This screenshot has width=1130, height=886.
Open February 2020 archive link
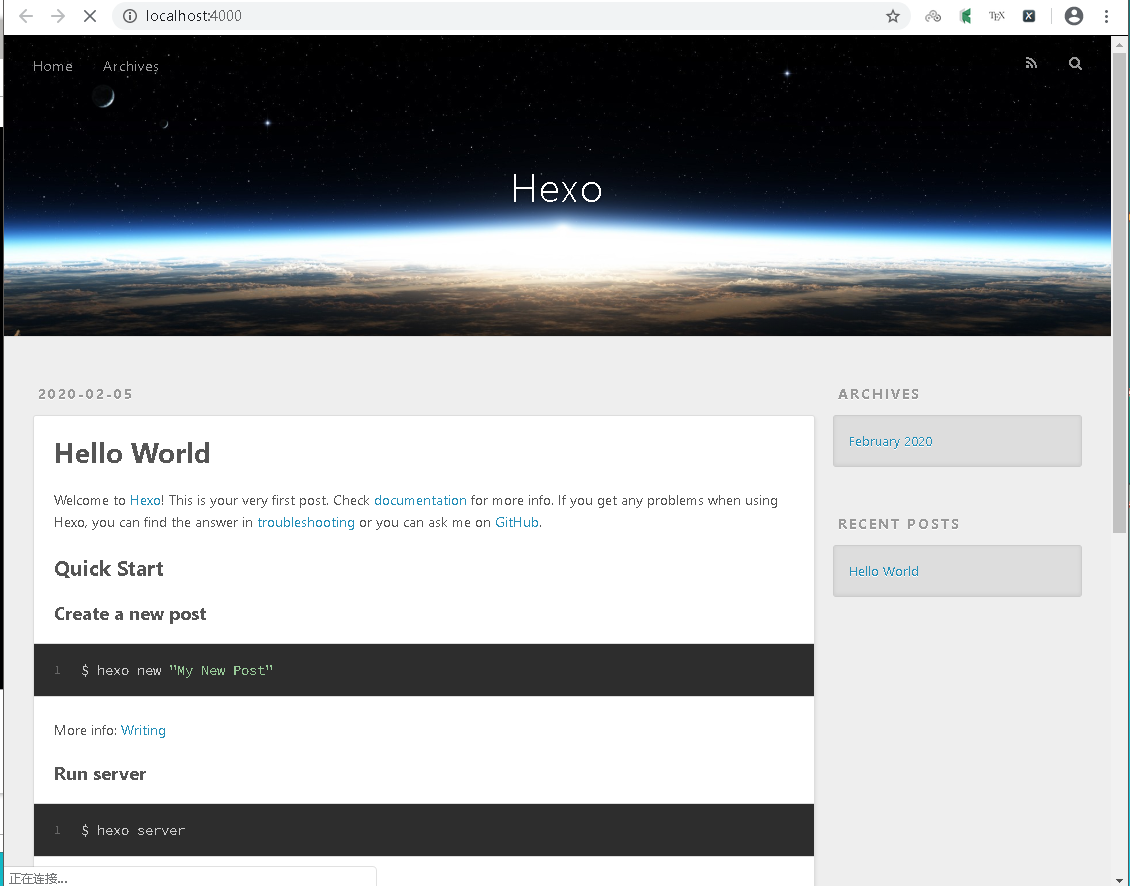890,441
